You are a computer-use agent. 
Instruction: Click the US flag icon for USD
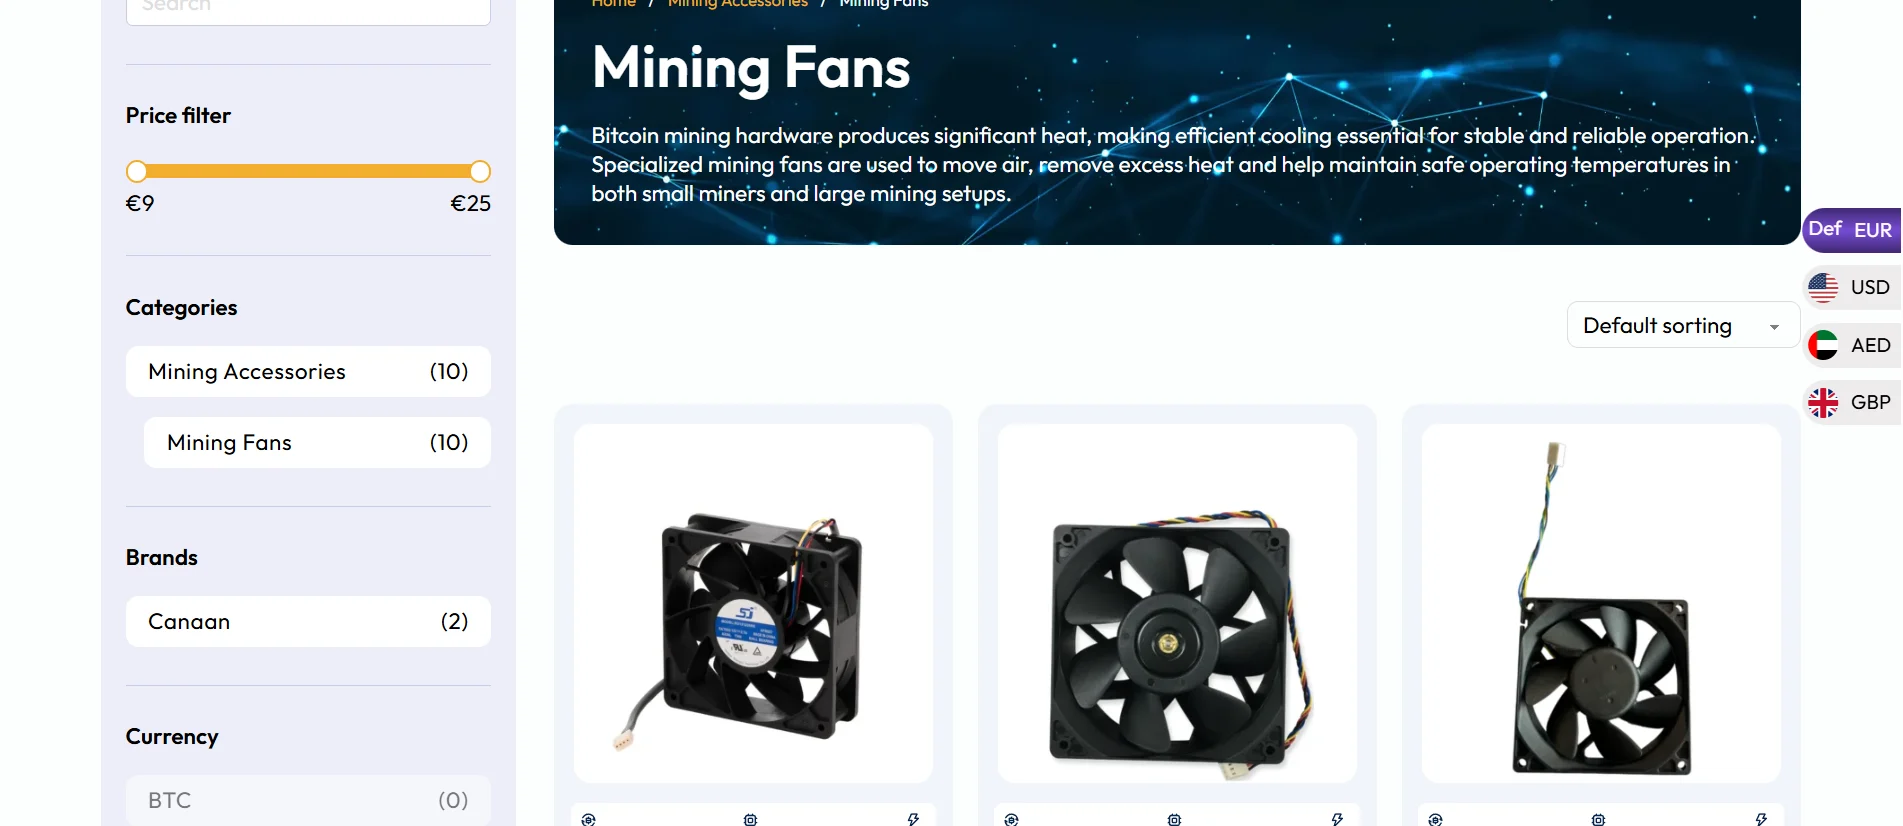pyautogui.click(x=1823, y=288)
